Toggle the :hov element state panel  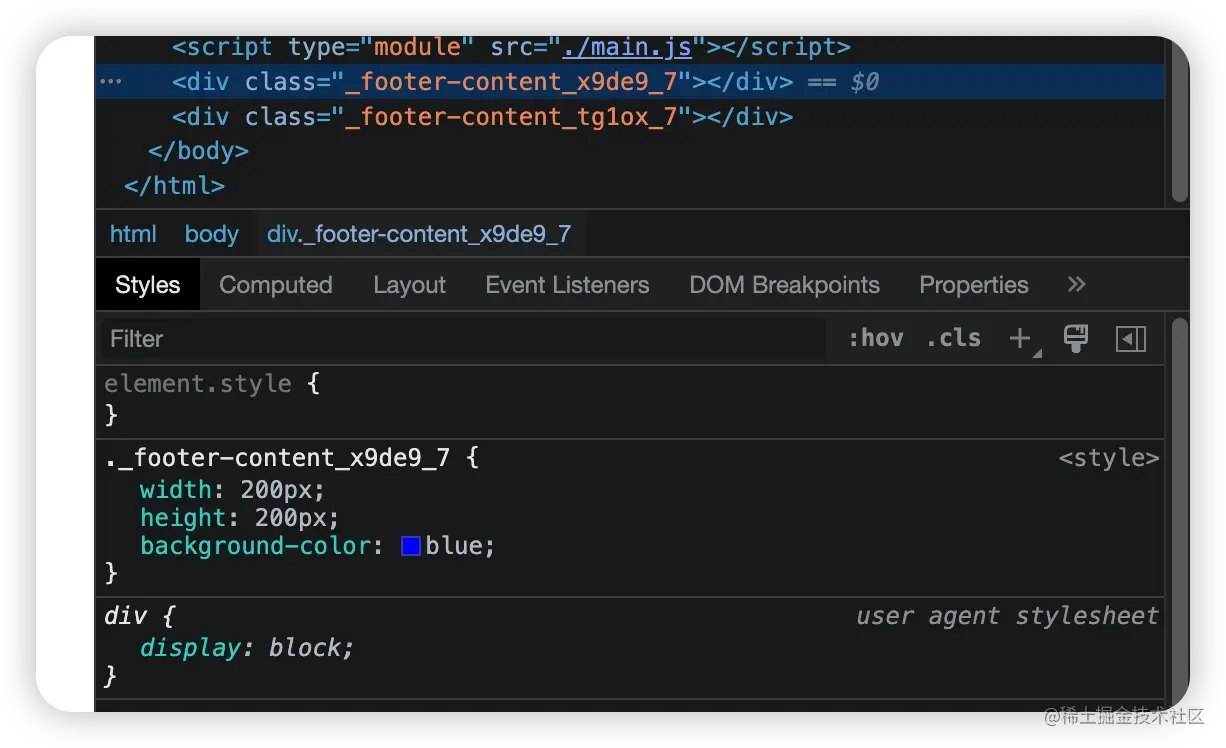(876, 339)
